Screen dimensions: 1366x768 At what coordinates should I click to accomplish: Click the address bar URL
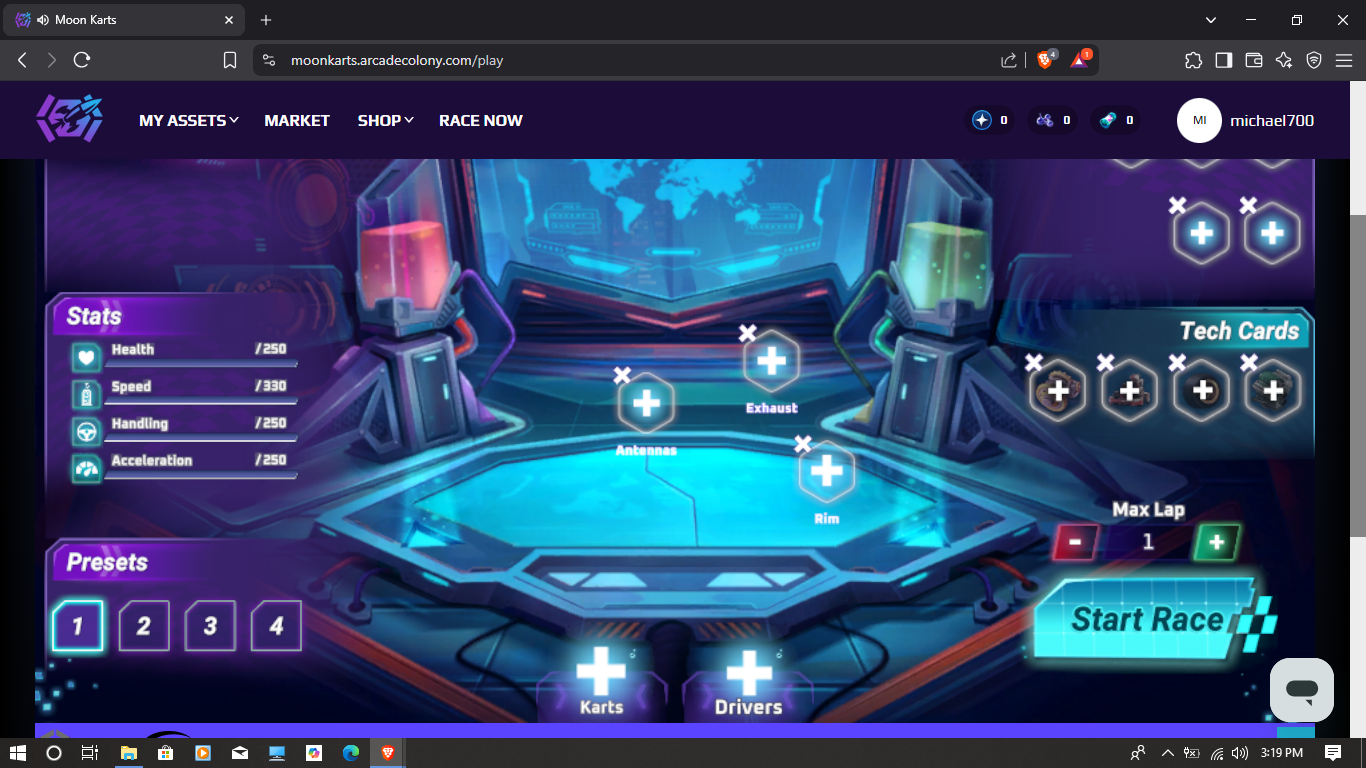pyautogui.click(x=397, y=60)
